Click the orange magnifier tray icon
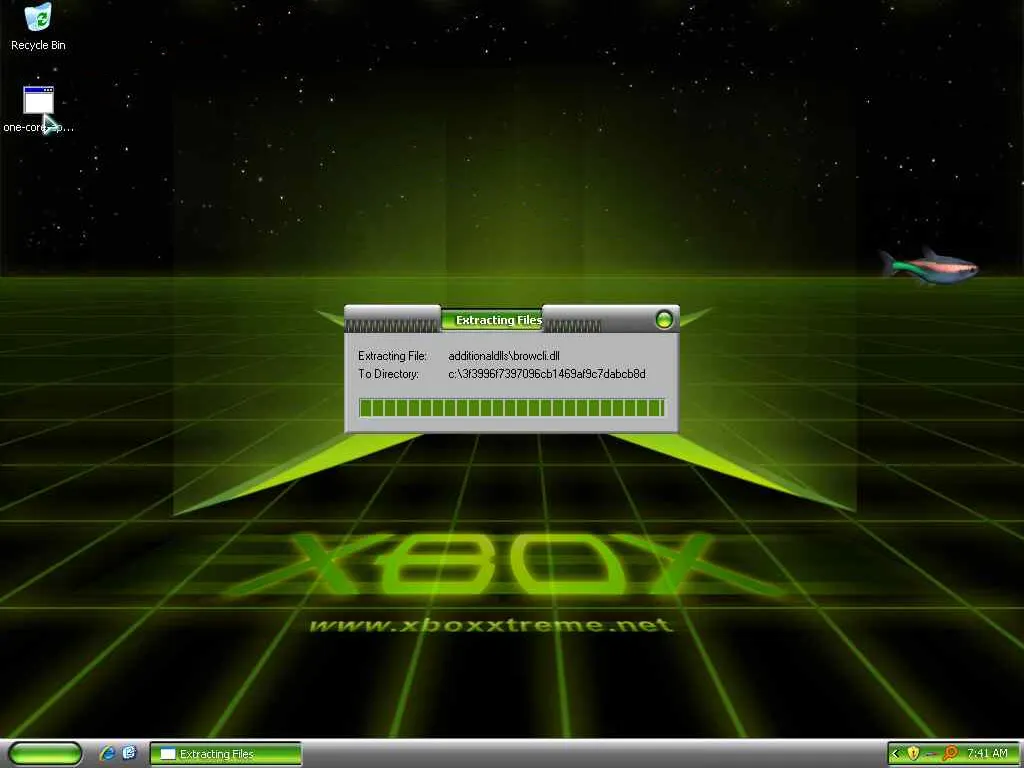The image size is (1024, 768). click(950, 754)
